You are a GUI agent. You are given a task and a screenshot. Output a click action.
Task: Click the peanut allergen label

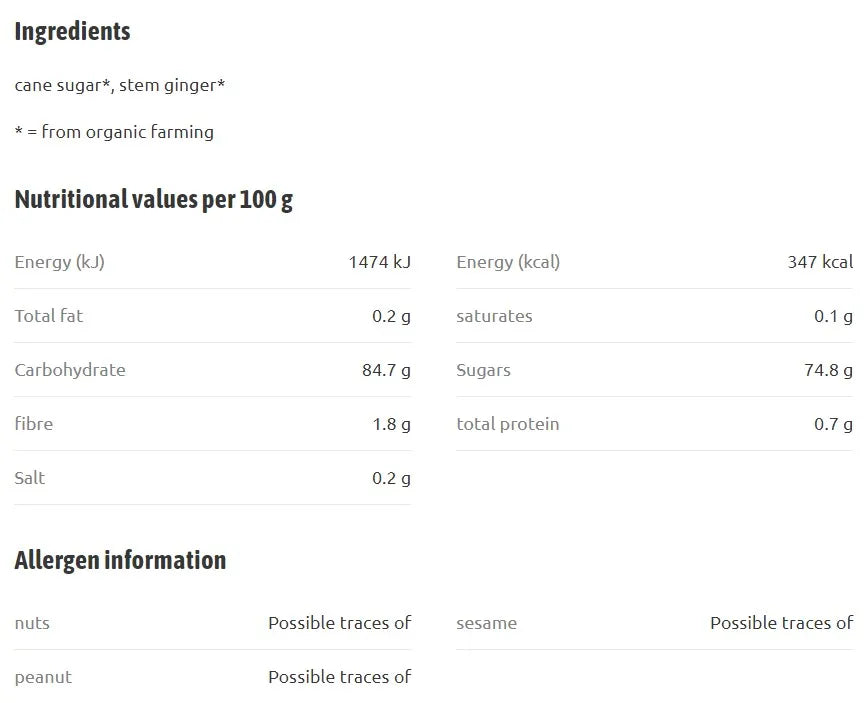coord(43,678)
